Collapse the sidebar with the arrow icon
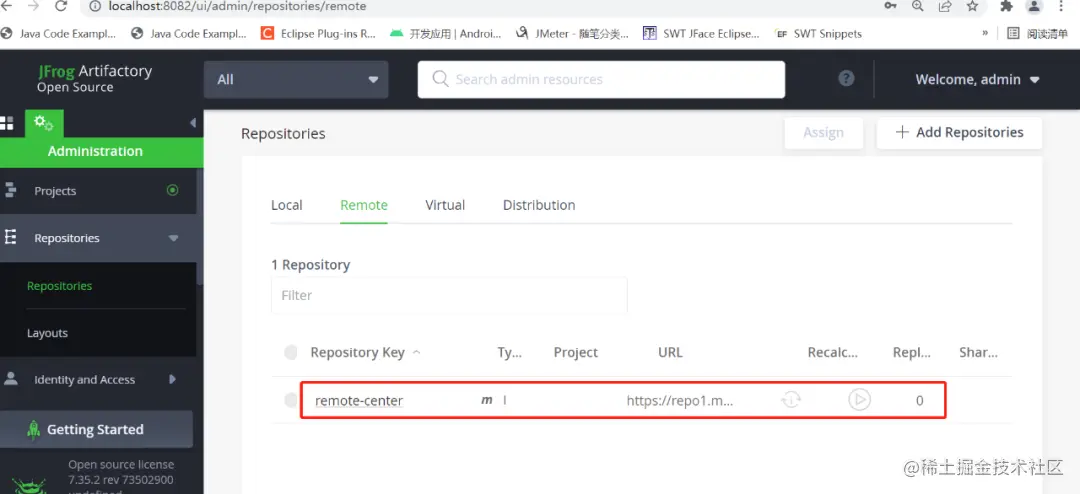1080x494 pixels. click(193, 123)
